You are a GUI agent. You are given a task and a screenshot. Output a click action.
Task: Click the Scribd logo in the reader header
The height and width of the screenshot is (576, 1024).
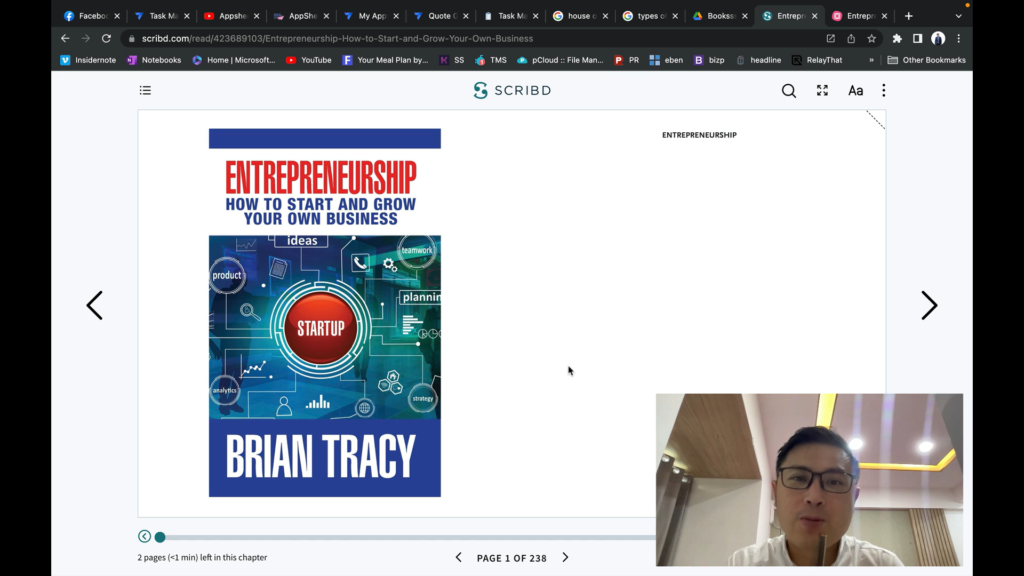513,90
